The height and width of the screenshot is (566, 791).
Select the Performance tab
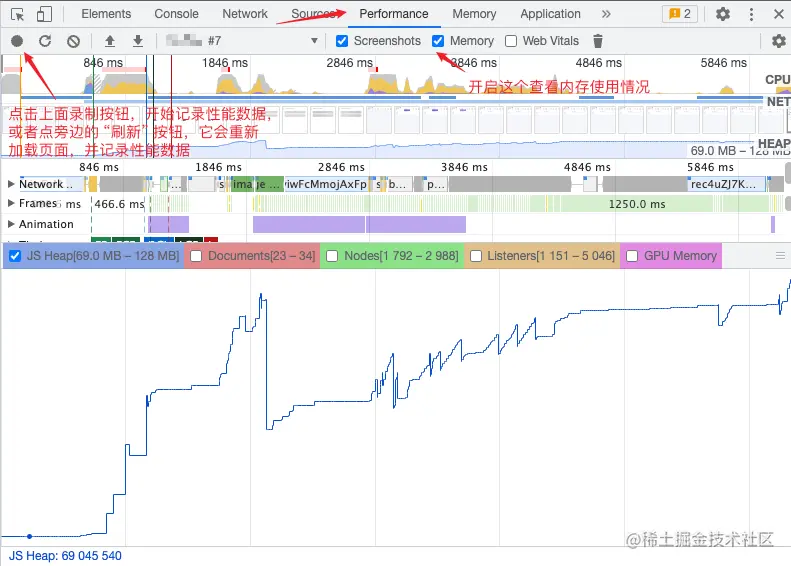tap(394, 14)
